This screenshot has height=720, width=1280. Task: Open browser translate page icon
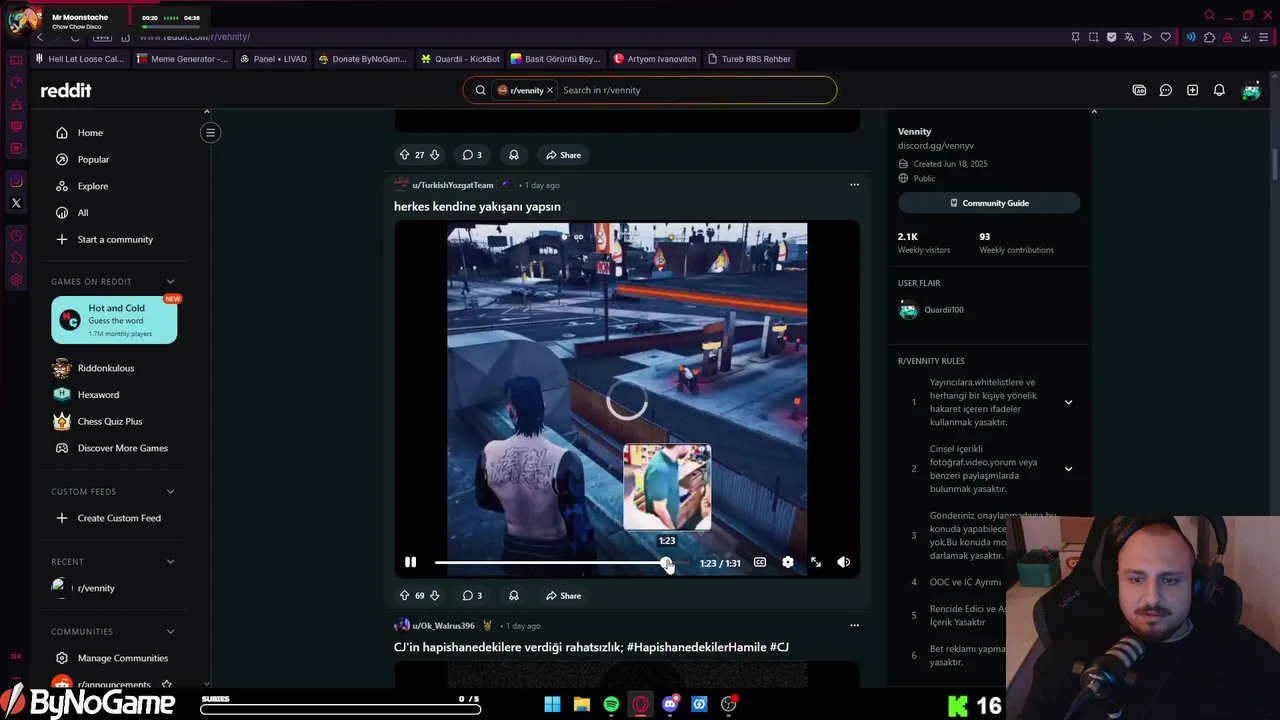1129,37
